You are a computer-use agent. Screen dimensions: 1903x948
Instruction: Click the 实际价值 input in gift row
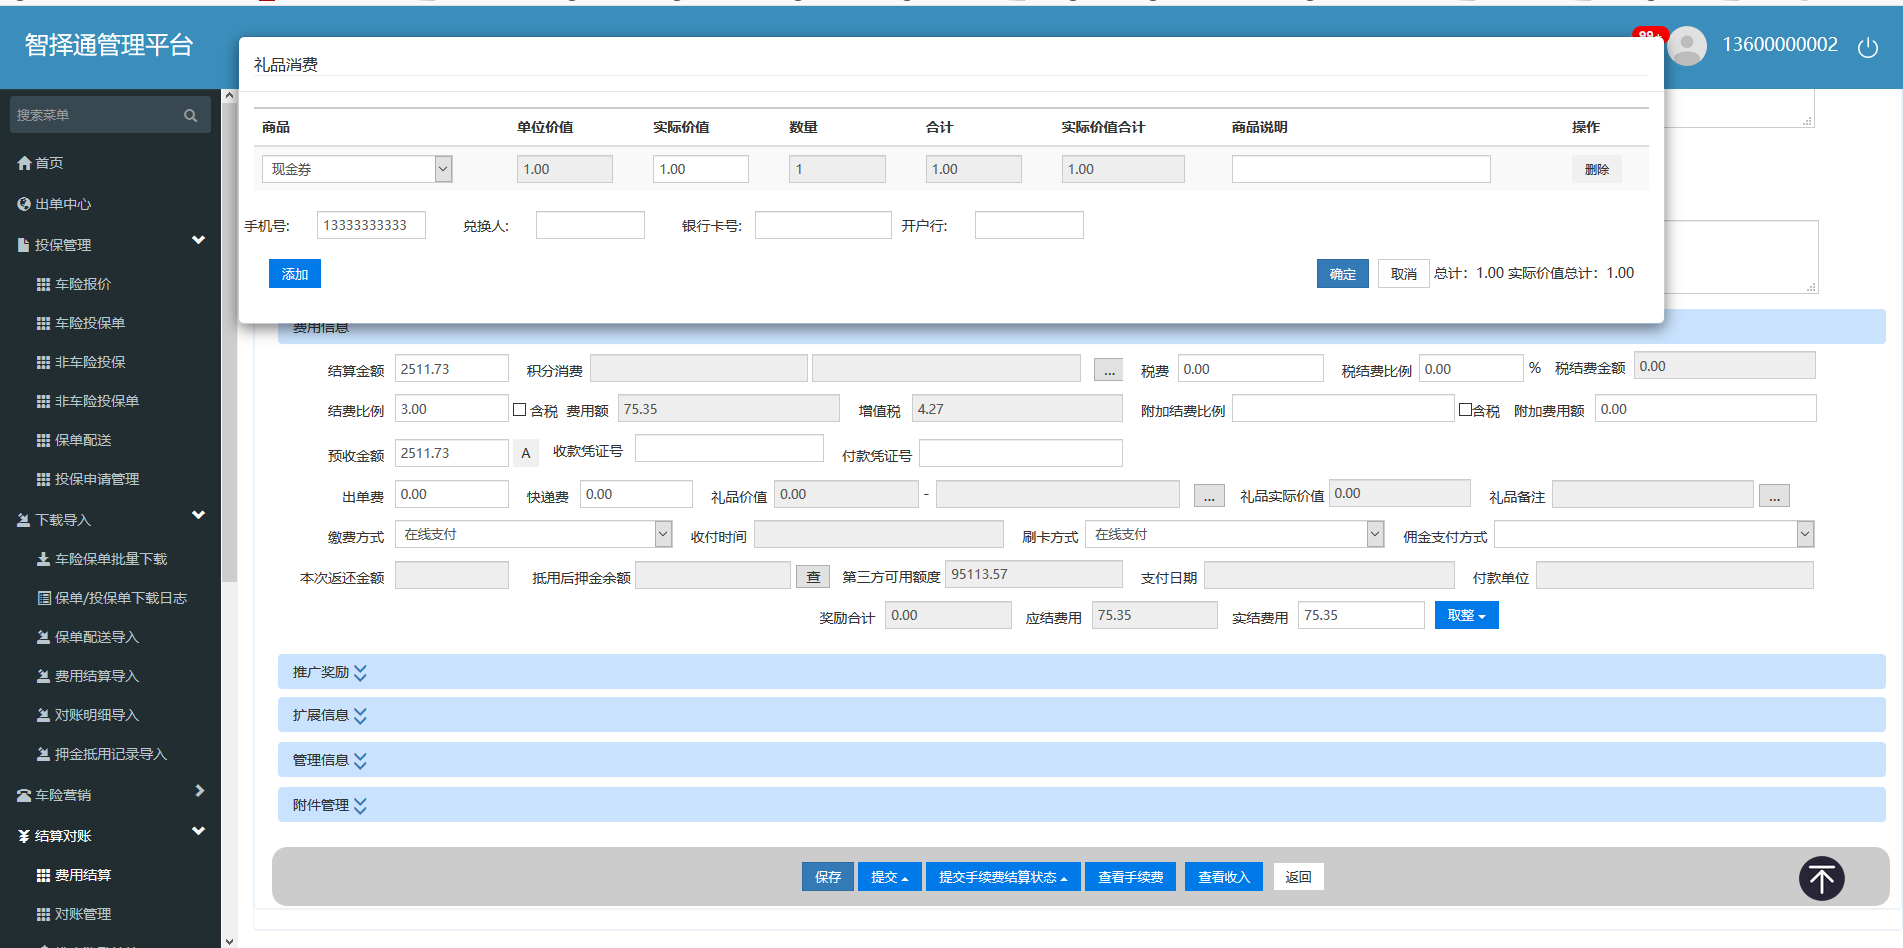[x=701, y=169]
